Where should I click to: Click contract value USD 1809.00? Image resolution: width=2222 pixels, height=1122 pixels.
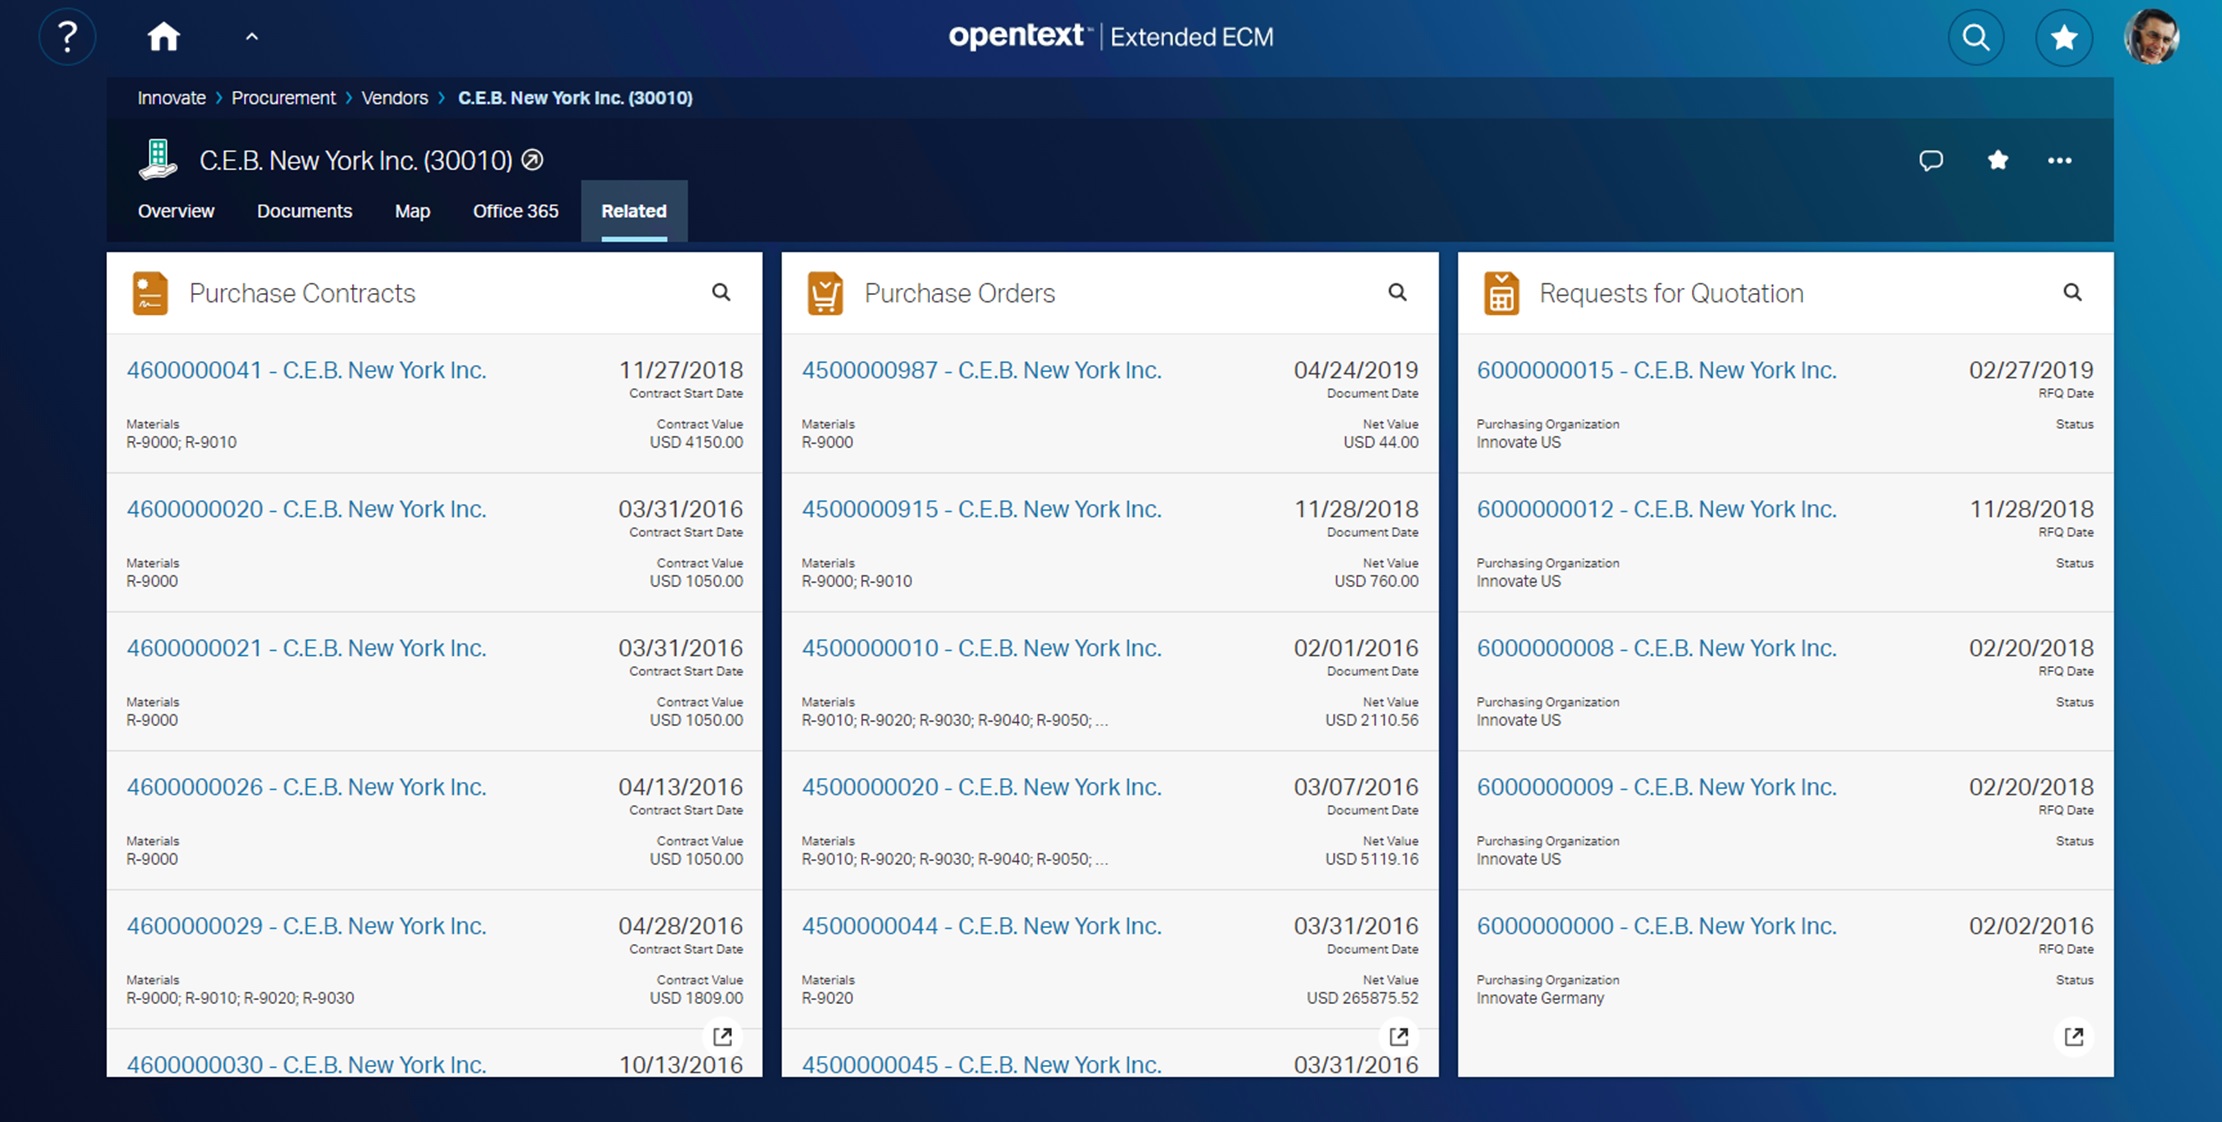point(696,998)
